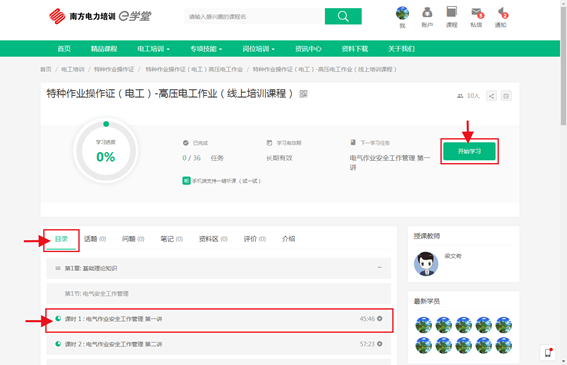This screenshot has width=567, height=365.
Task: Switch to the 笔记 tab
Action: (x=171, y=239)
